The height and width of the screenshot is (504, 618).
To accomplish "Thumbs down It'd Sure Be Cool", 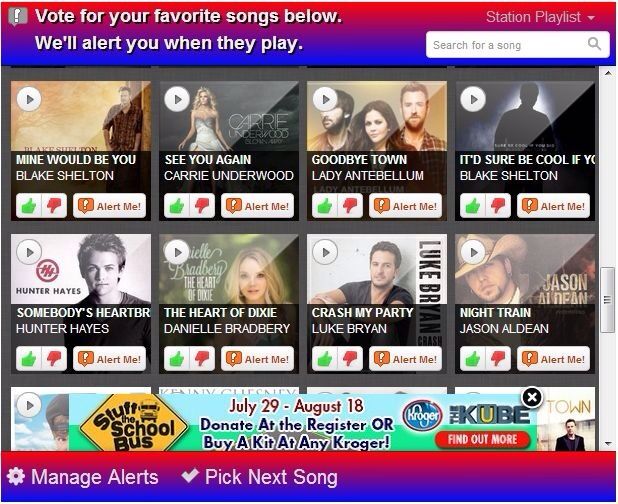I will tap(498, 206).
